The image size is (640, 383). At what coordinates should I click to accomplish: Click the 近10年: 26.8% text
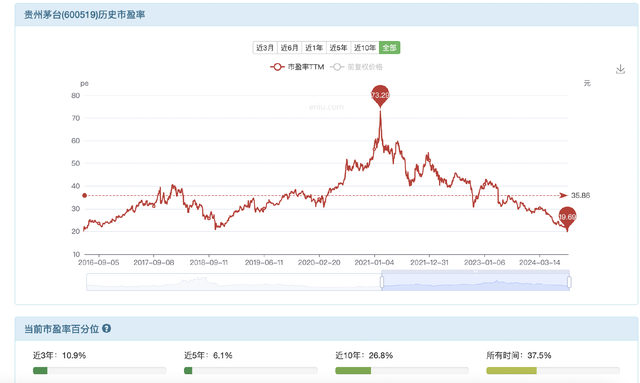pos(364,356)
